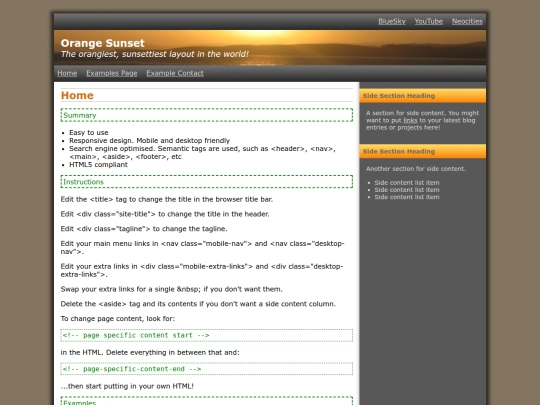Open the YouTube link

(x=428, y=21)
